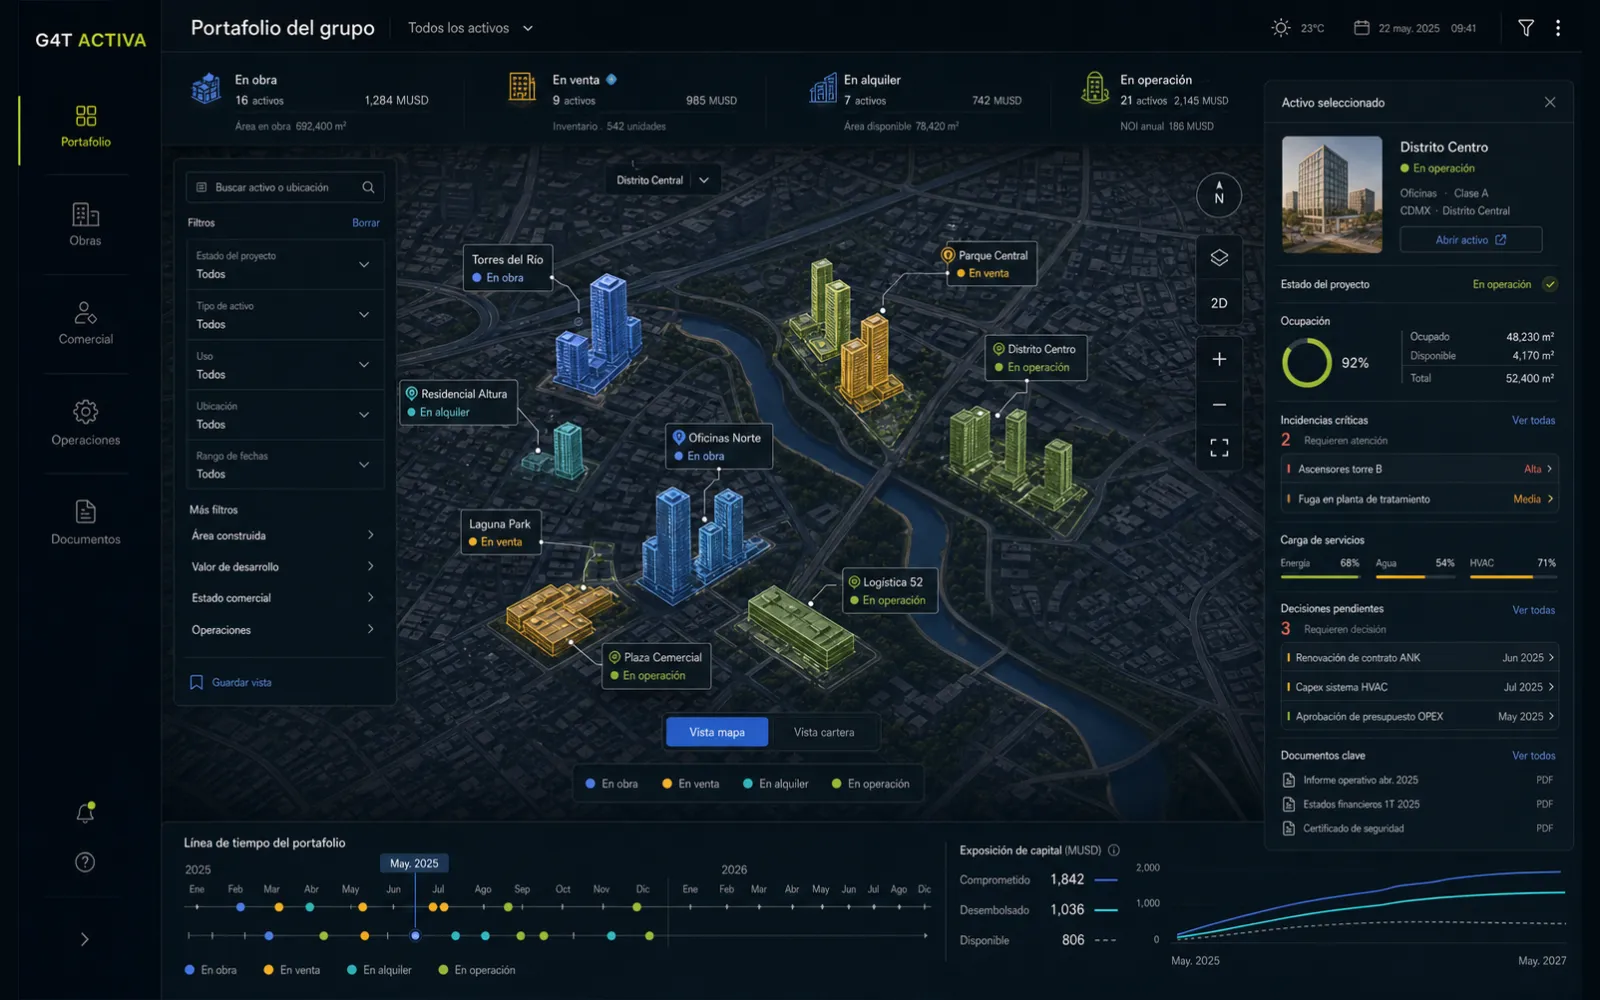
Task: Open Renovación de contrato ANK decision
Action: click(x=1418, y=658)
